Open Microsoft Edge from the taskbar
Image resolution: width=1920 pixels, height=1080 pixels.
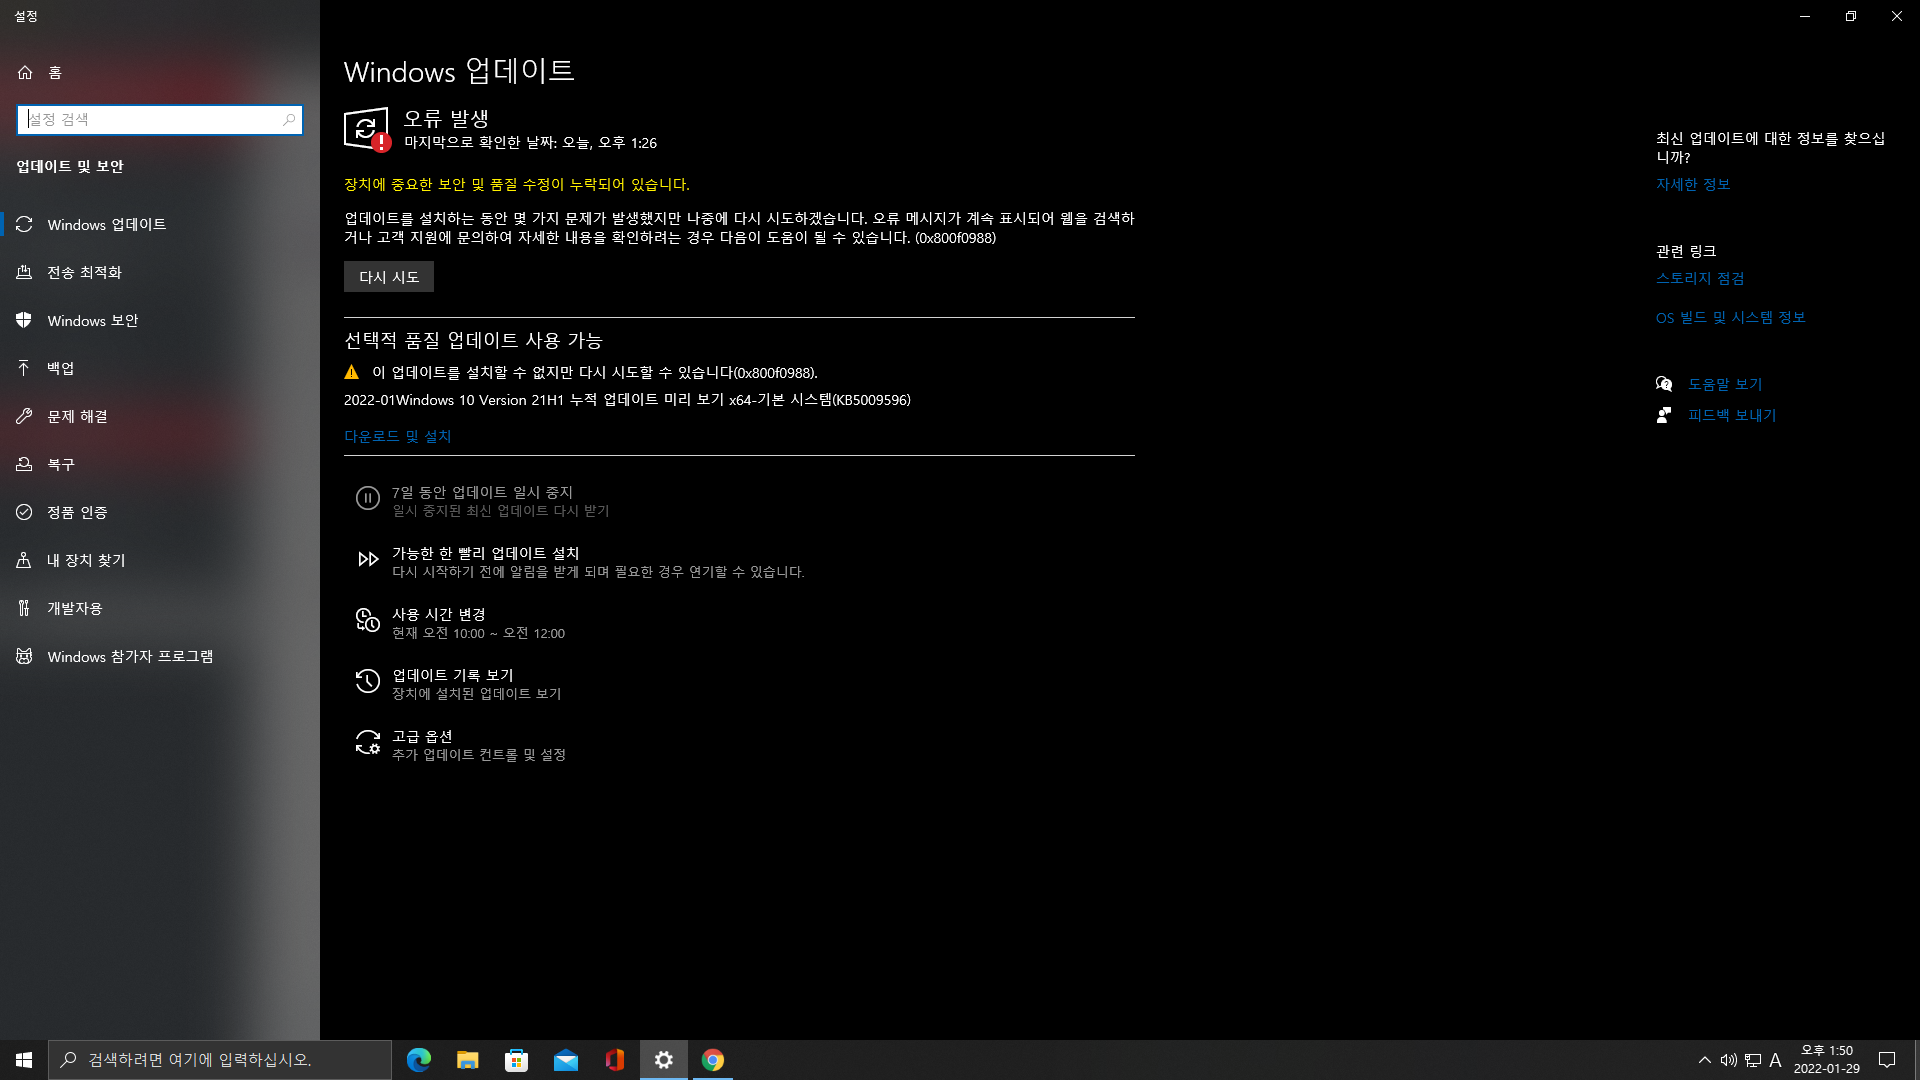coord(419,1060)
